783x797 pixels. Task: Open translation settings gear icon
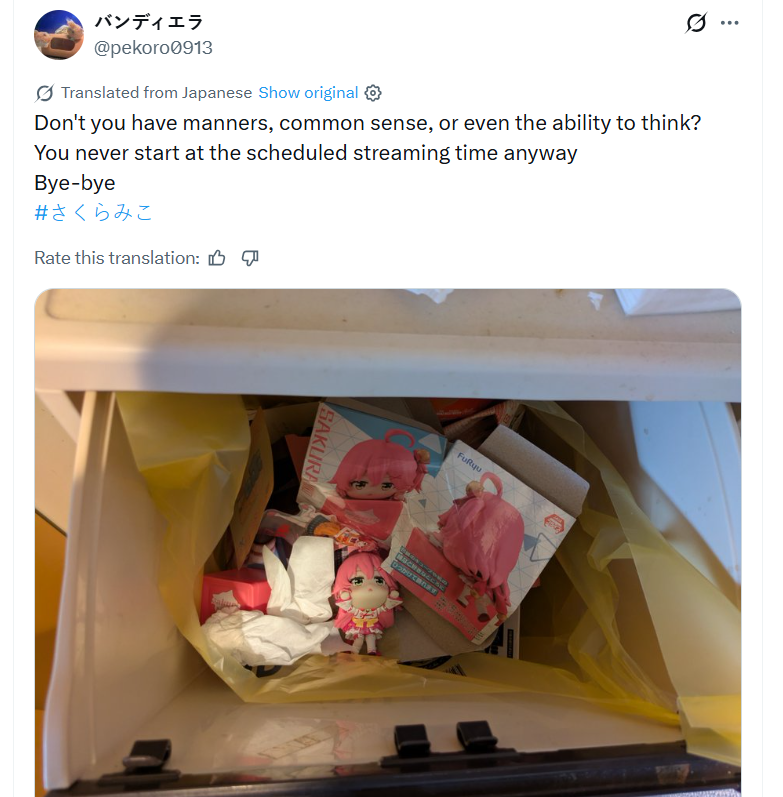click(x=373, y=93)
